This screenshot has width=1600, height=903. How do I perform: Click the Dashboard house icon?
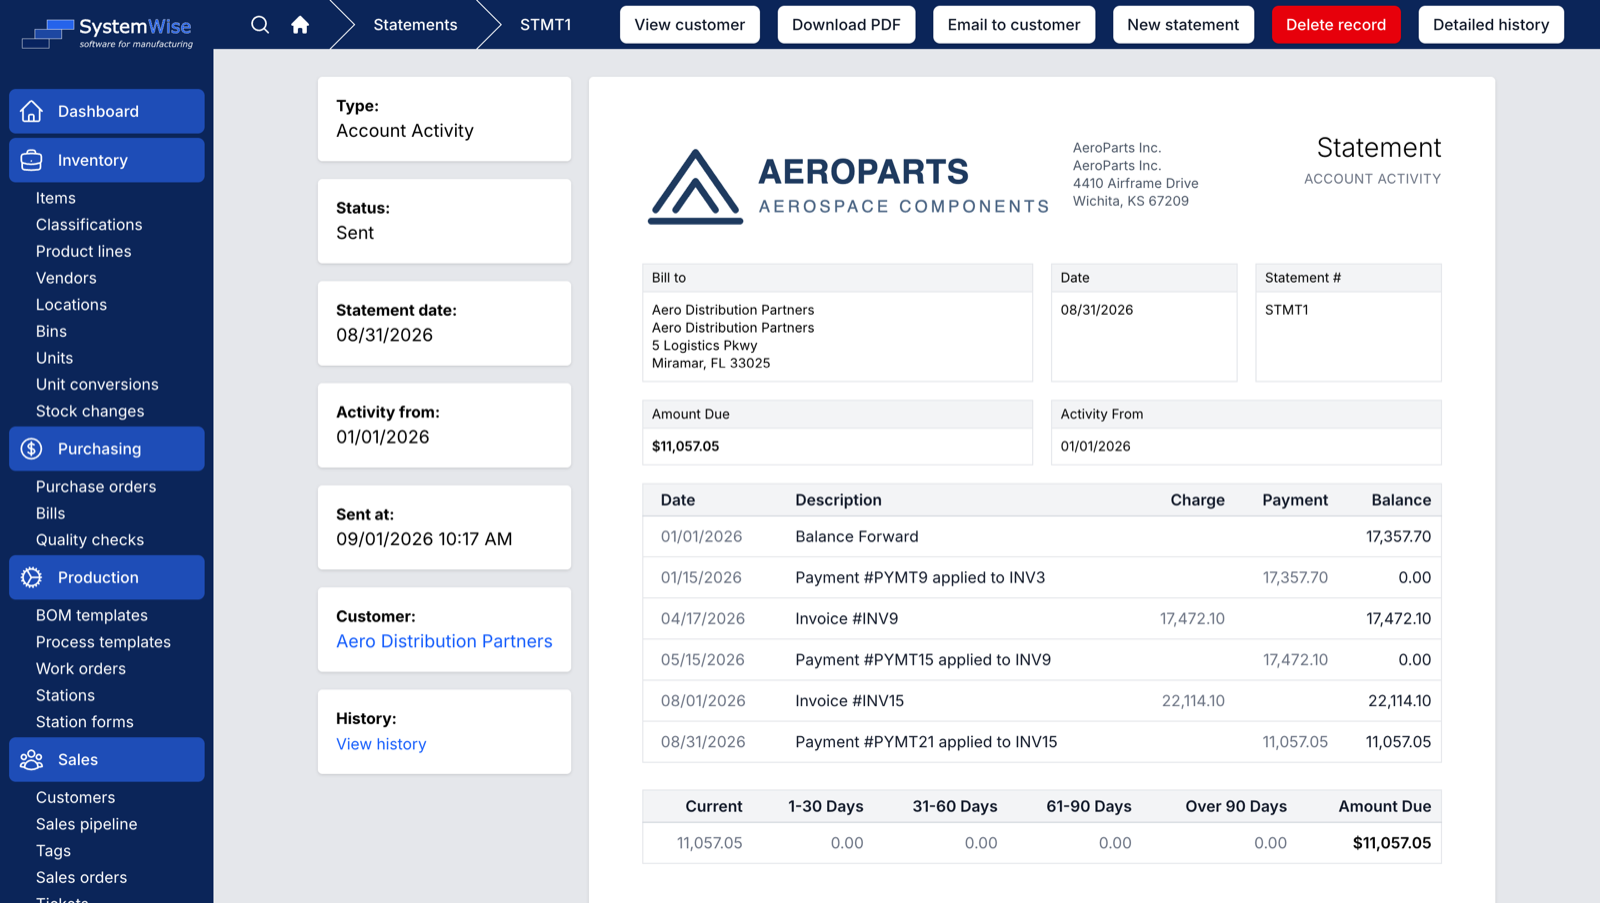32,111
